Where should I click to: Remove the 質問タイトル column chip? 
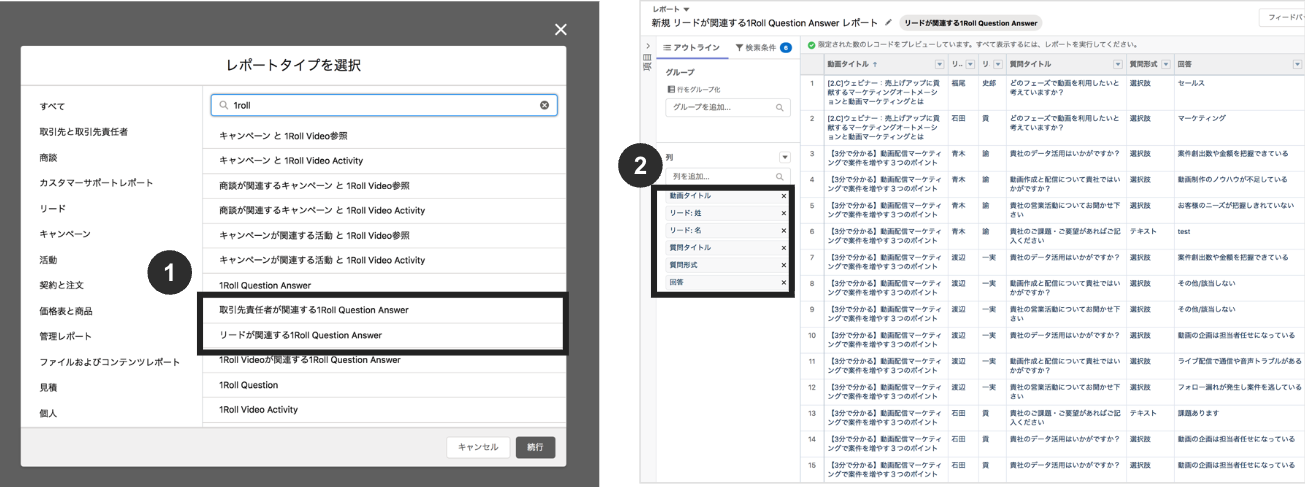tap(783, 247)
